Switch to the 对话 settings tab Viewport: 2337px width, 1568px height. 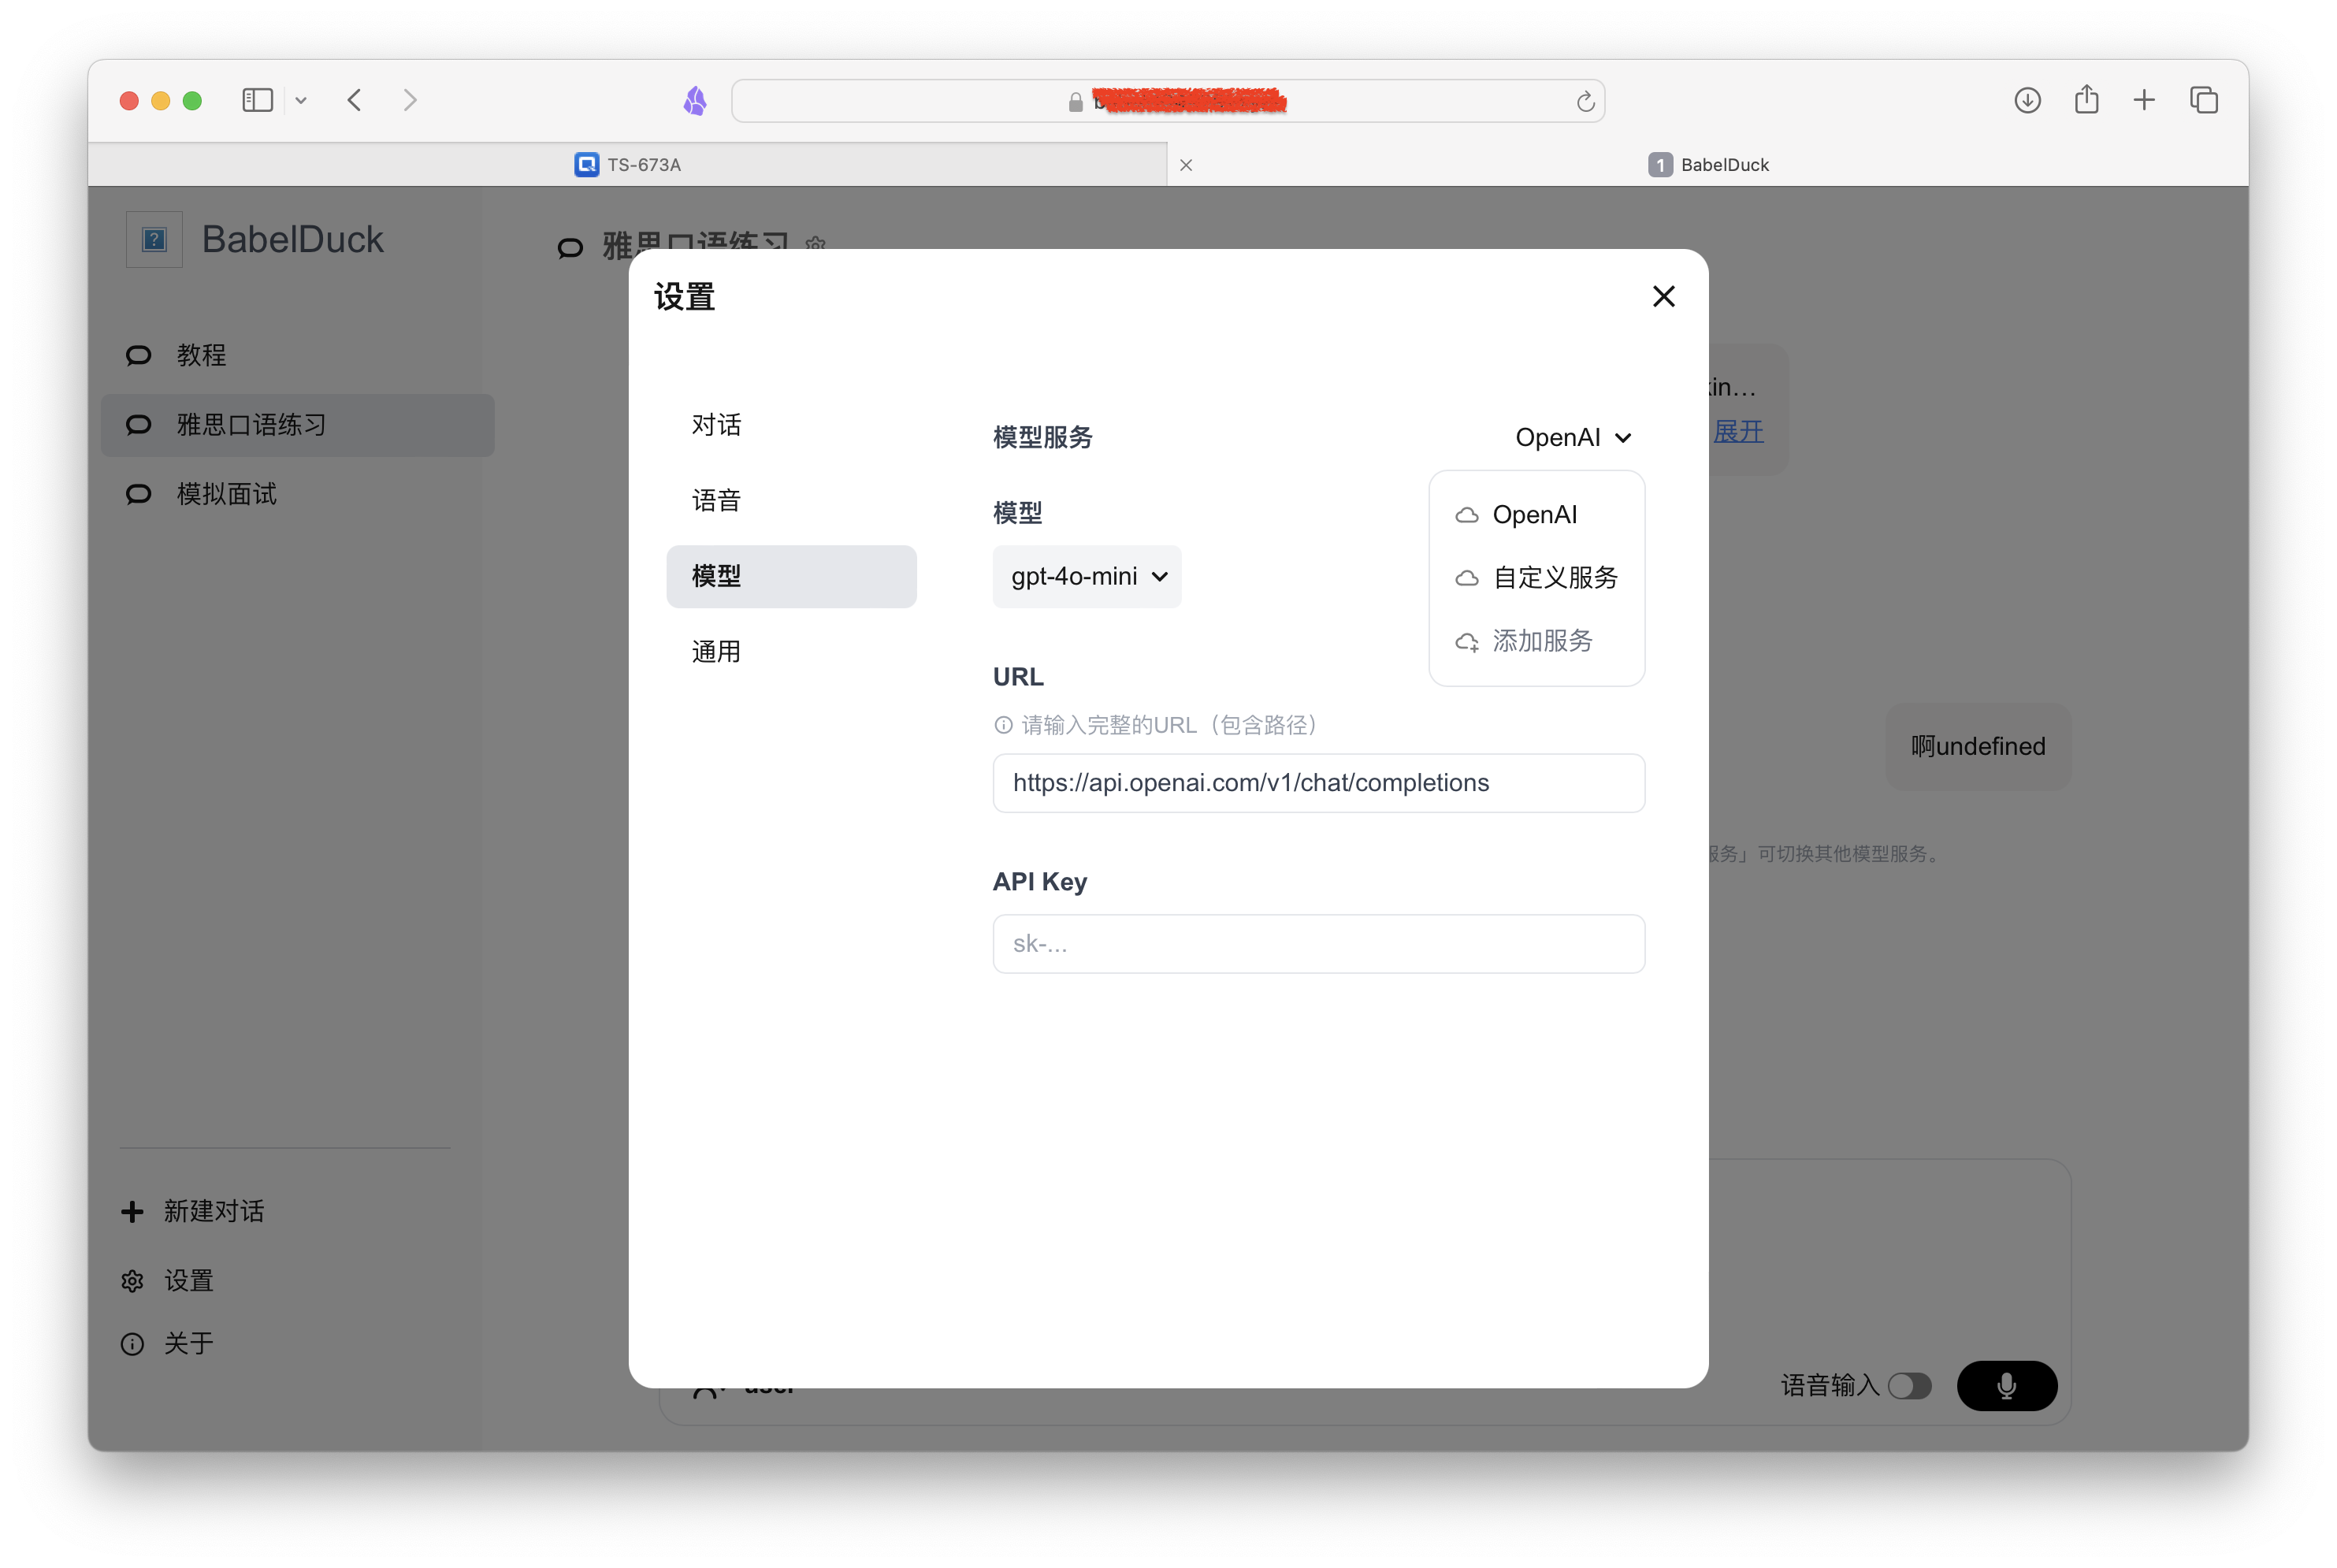pyautogui.click(x=791, y=425)
